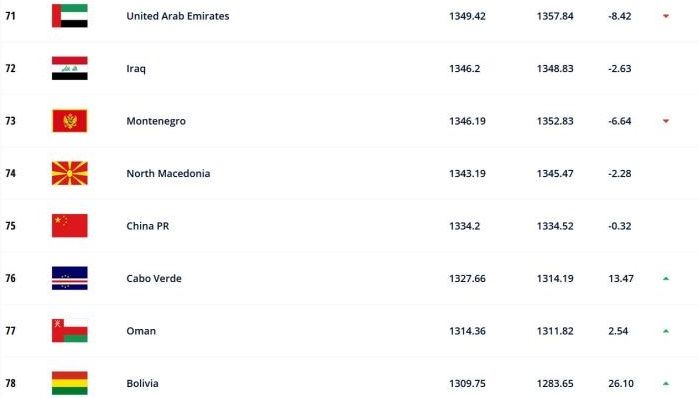Image resolution: width=699 pixels, height=398 pixels.
Task: Click the green up arrow for Cabo Verde
Action: coord(666,279)
